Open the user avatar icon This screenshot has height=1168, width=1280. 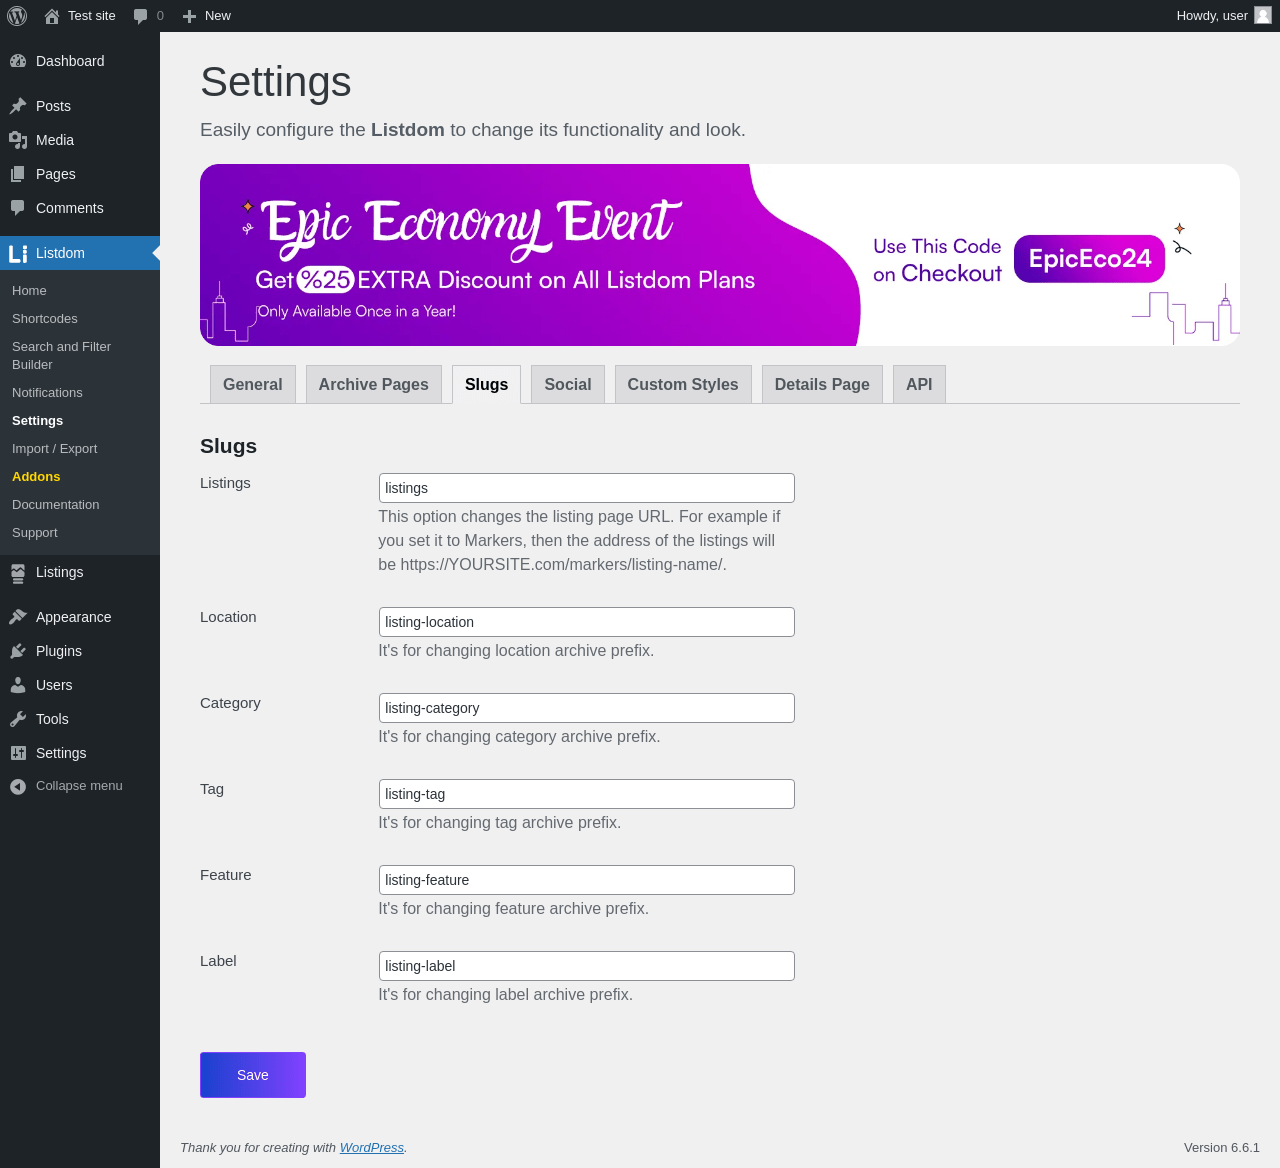[1263, 15]
